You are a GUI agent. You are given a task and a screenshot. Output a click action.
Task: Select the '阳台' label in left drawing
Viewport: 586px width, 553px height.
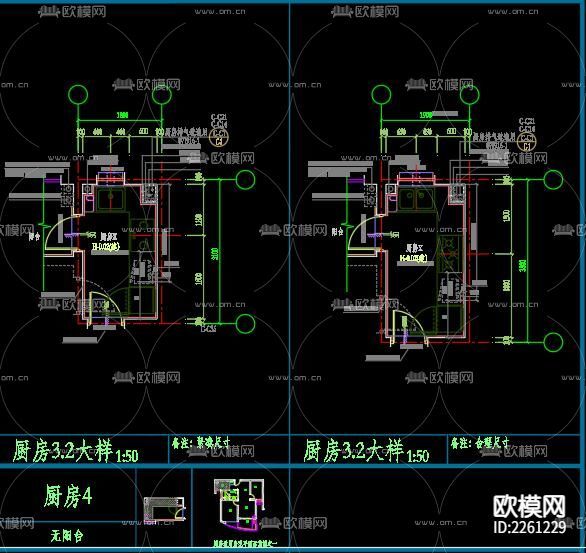coord(35,236)
